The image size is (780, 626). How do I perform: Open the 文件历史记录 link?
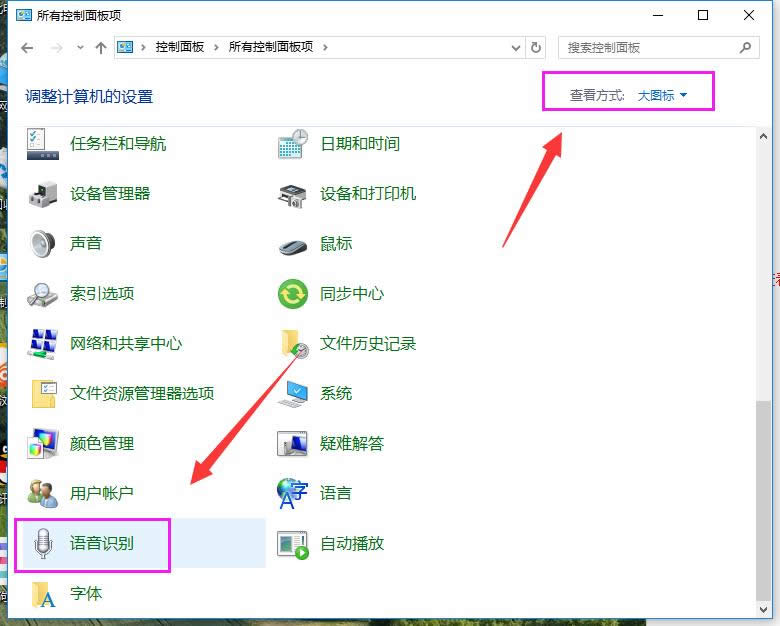coord(368,344)
